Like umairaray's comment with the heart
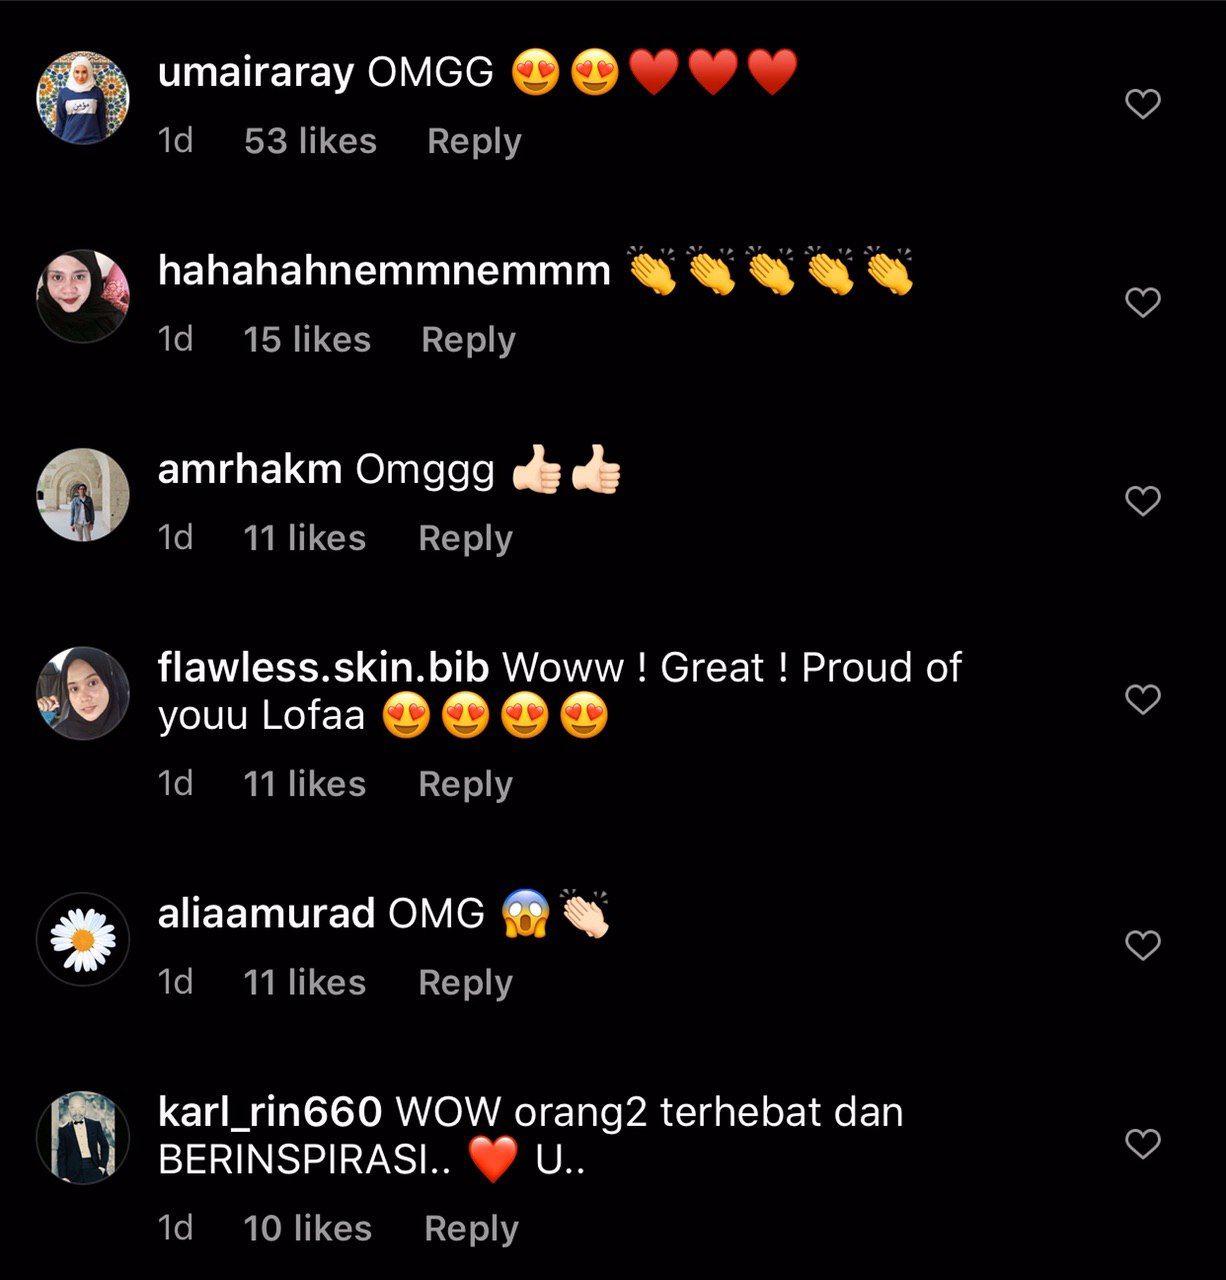The height and width of the screenshot is (1280, 1226). tap(1142, 104)
